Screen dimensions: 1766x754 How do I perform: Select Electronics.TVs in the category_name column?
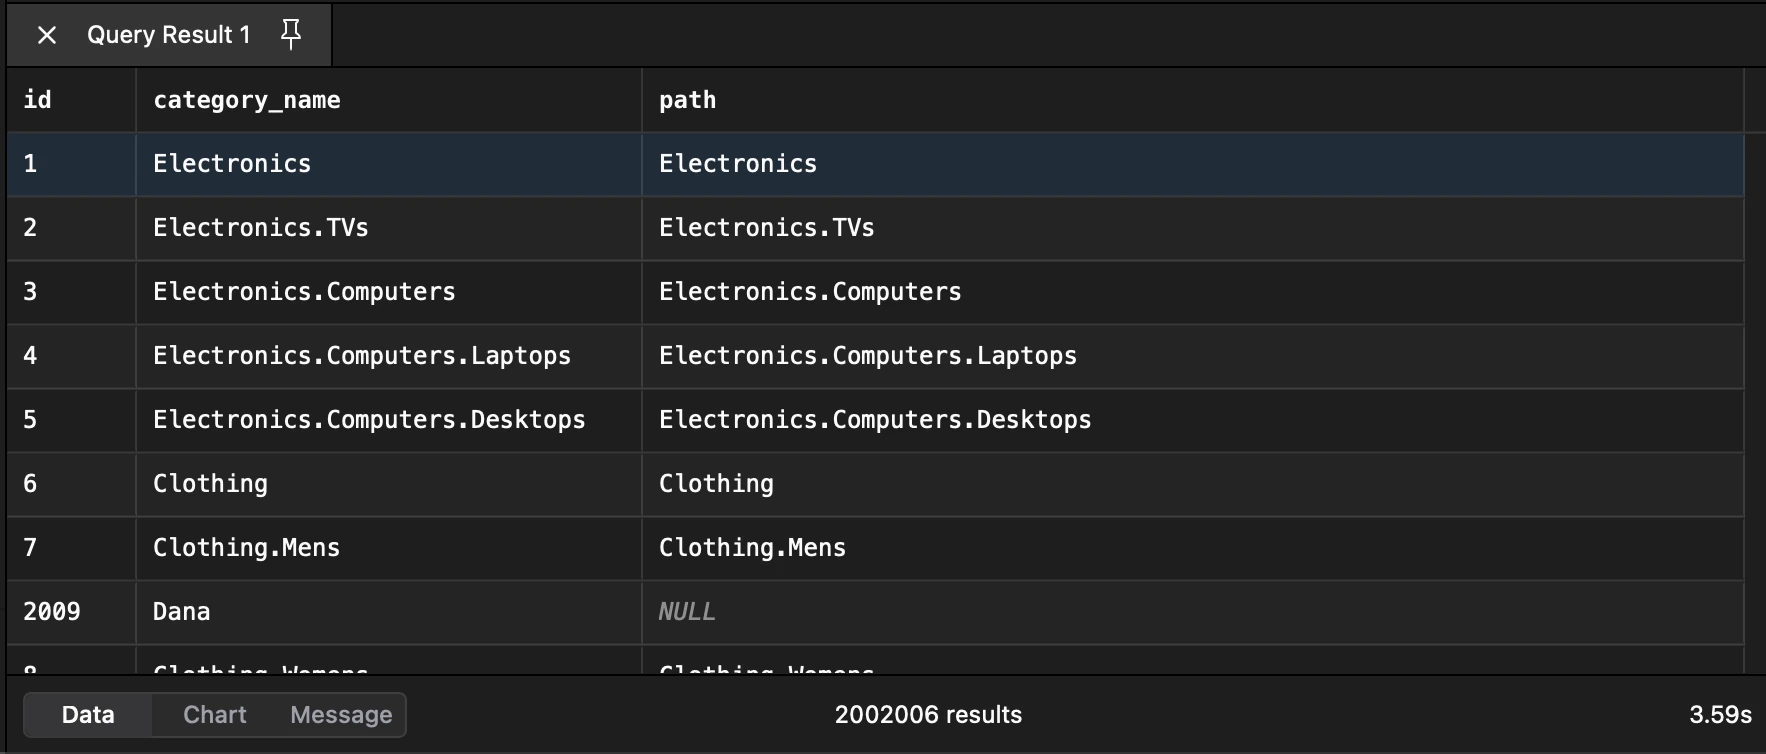point(260,228)
